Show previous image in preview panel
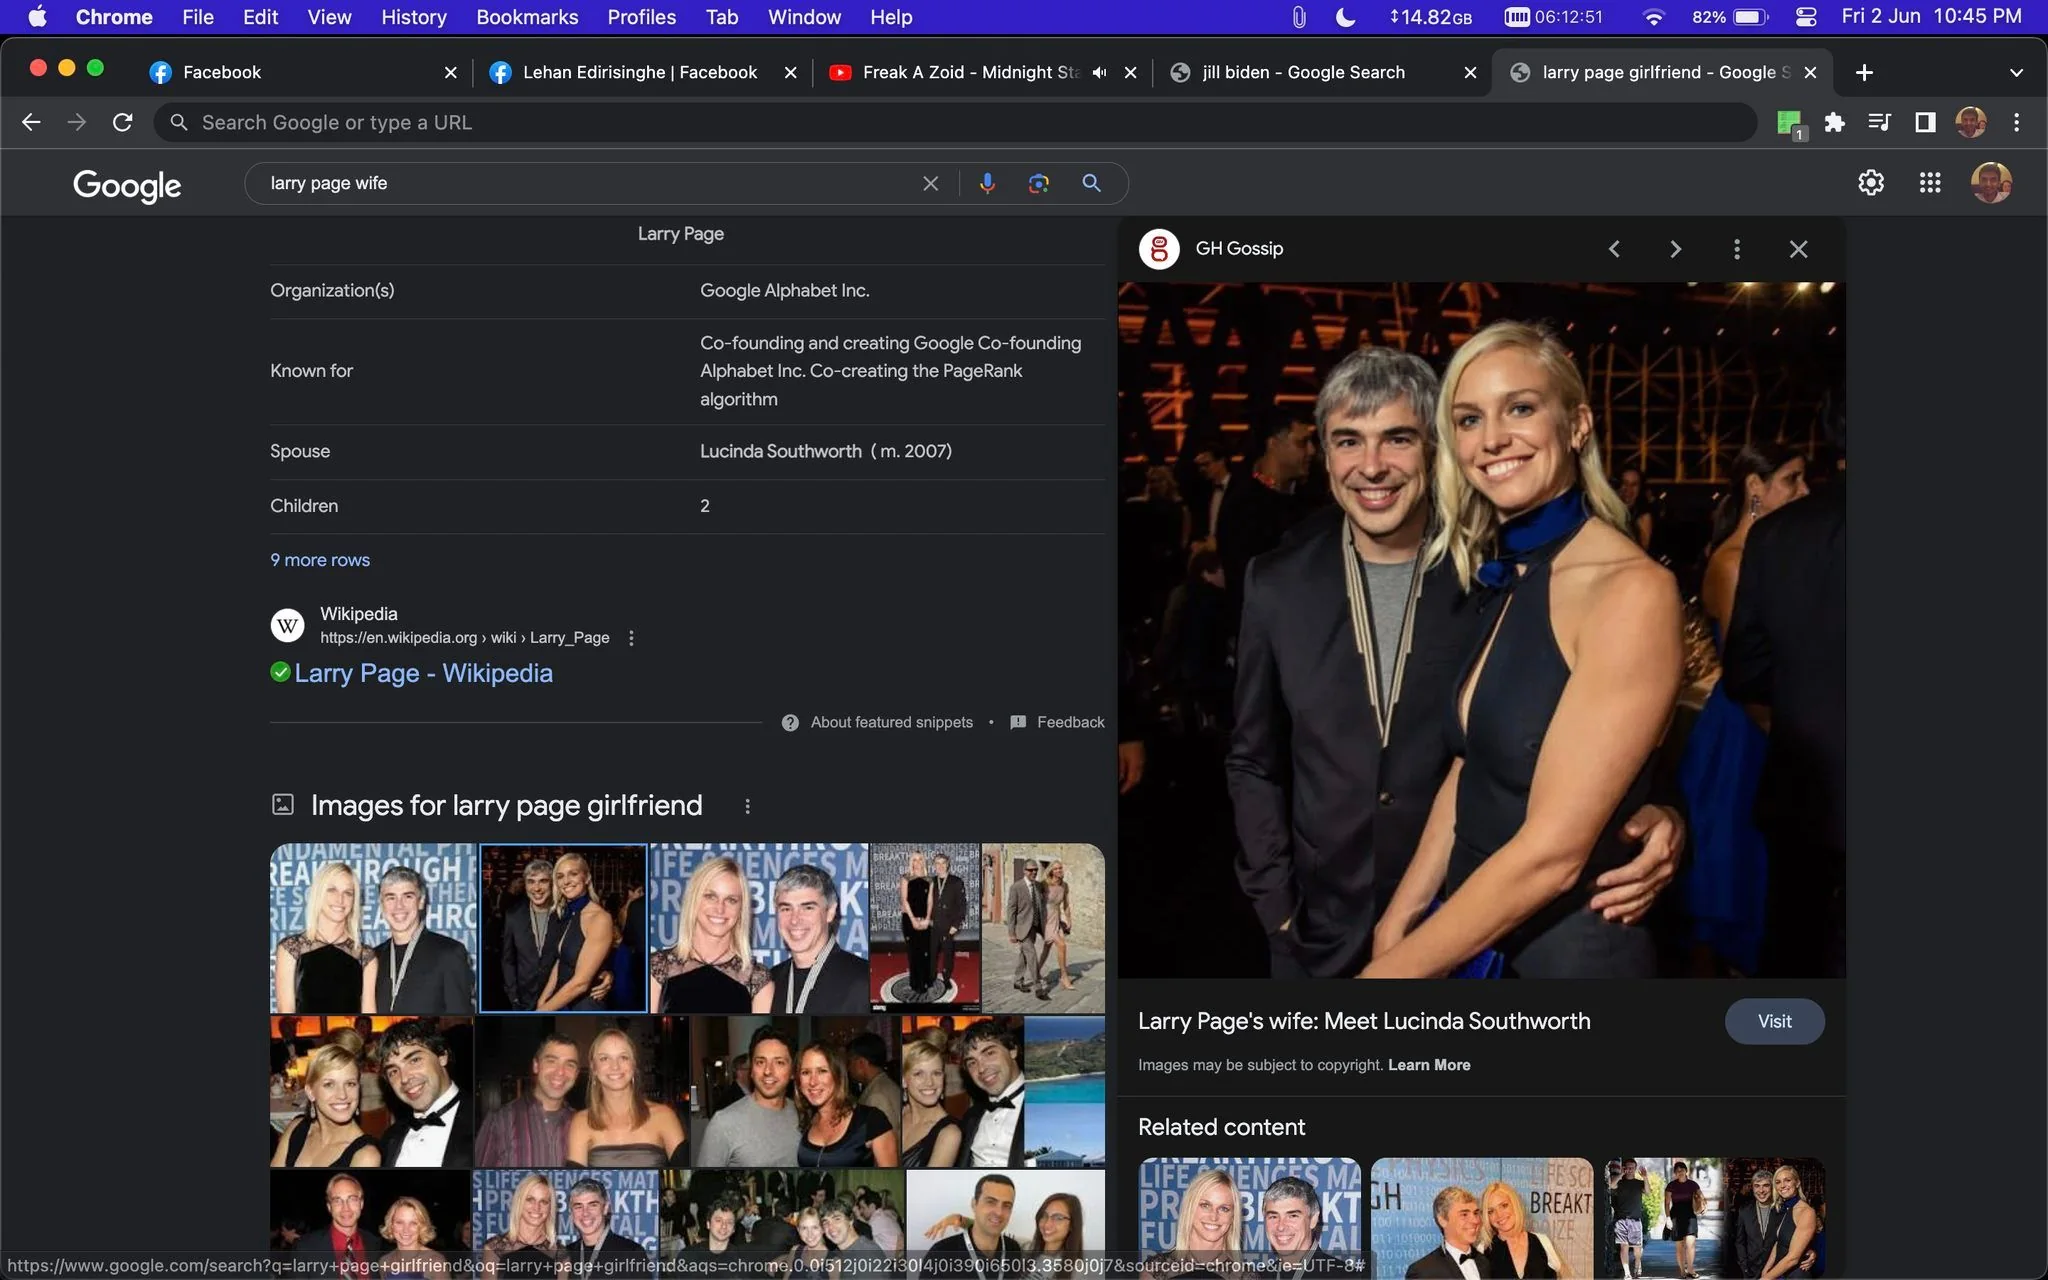The height and width of the screenshot is (1280, 2048). (1614, 249)
